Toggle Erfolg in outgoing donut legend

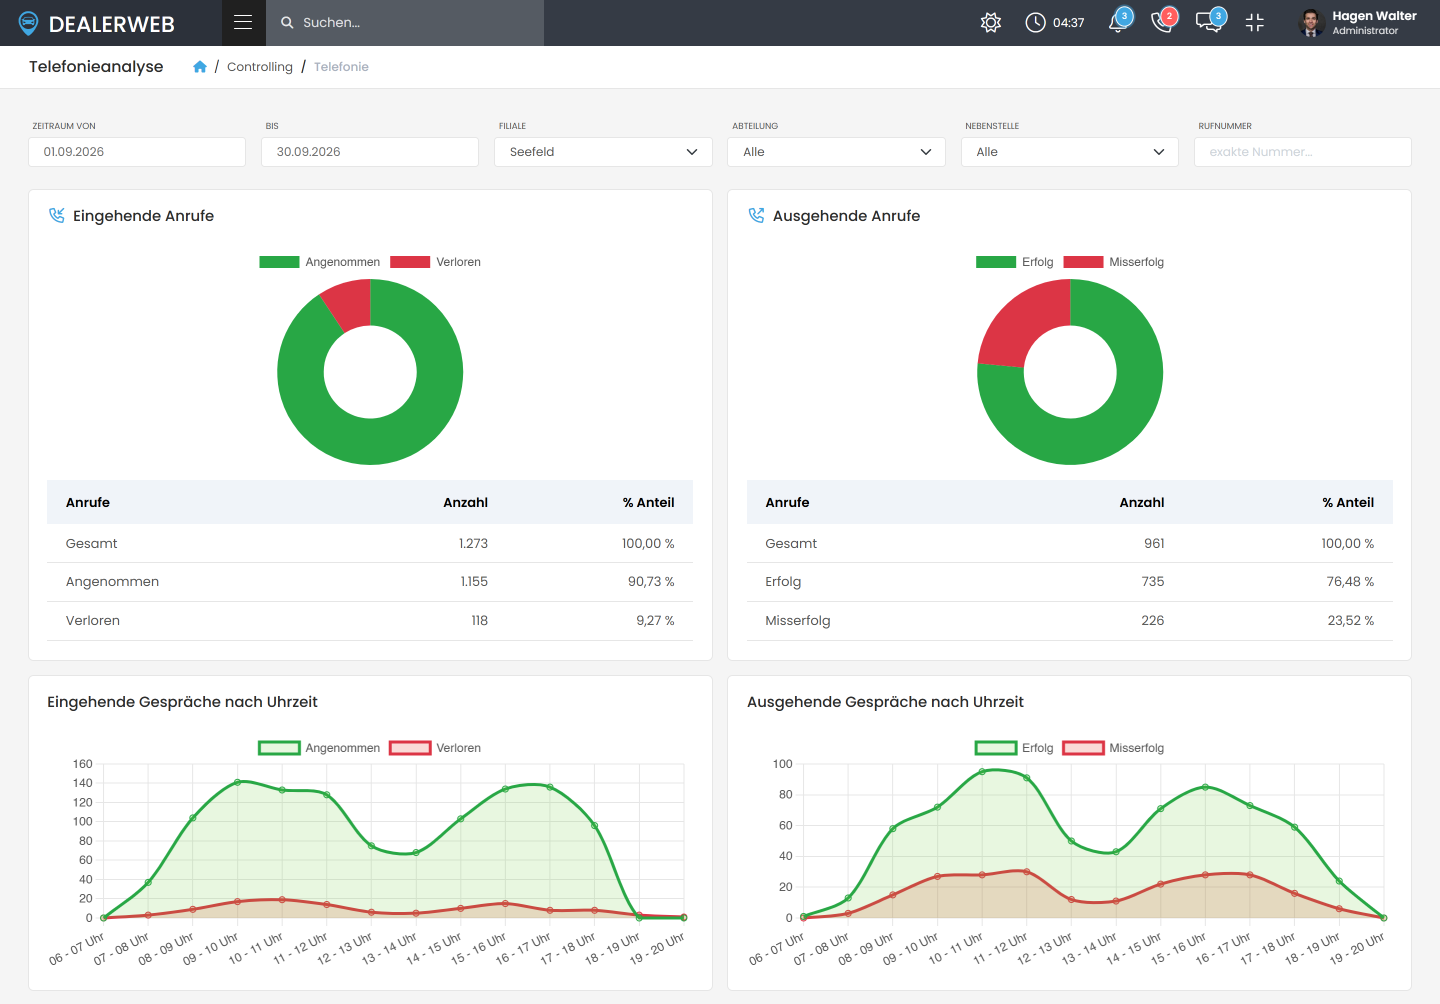point(1014,262)
